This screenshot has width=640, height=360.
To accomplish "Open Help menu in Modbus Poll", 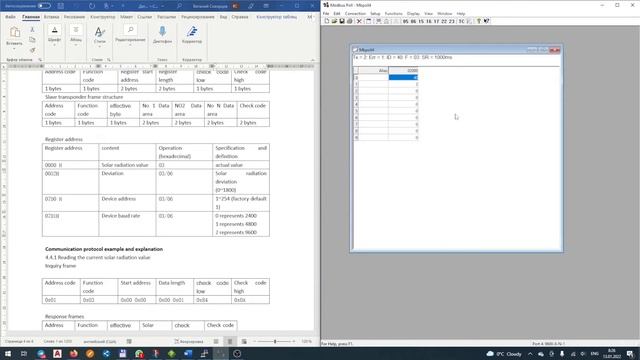I will click(x=461, y=13).
